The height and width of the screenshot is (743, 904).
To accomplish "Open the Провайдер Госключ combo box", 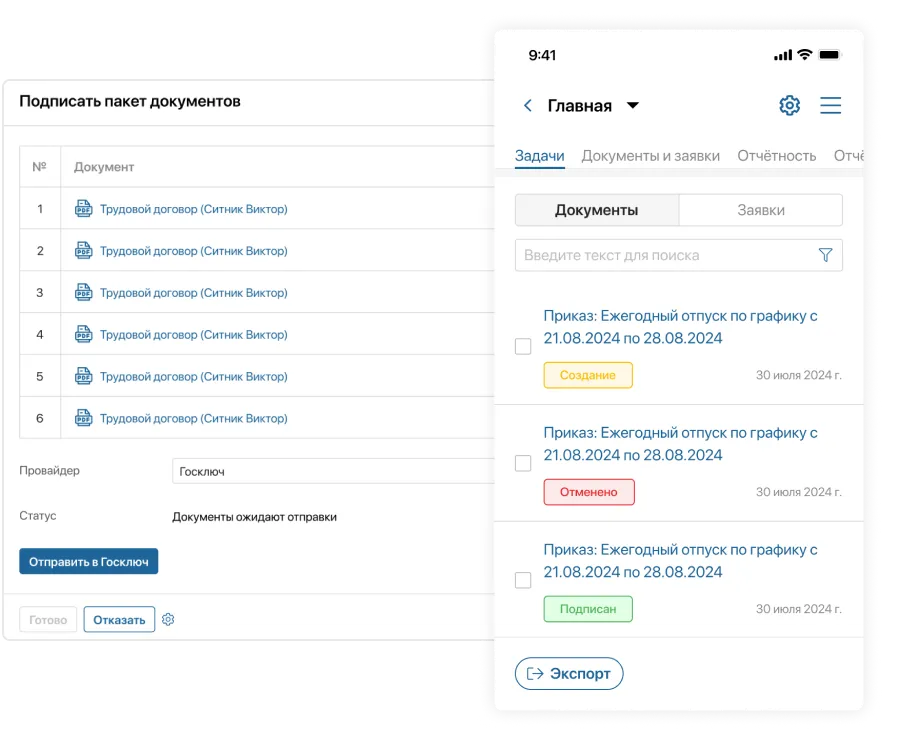I will pyautogui.click(x=333, y=471).
